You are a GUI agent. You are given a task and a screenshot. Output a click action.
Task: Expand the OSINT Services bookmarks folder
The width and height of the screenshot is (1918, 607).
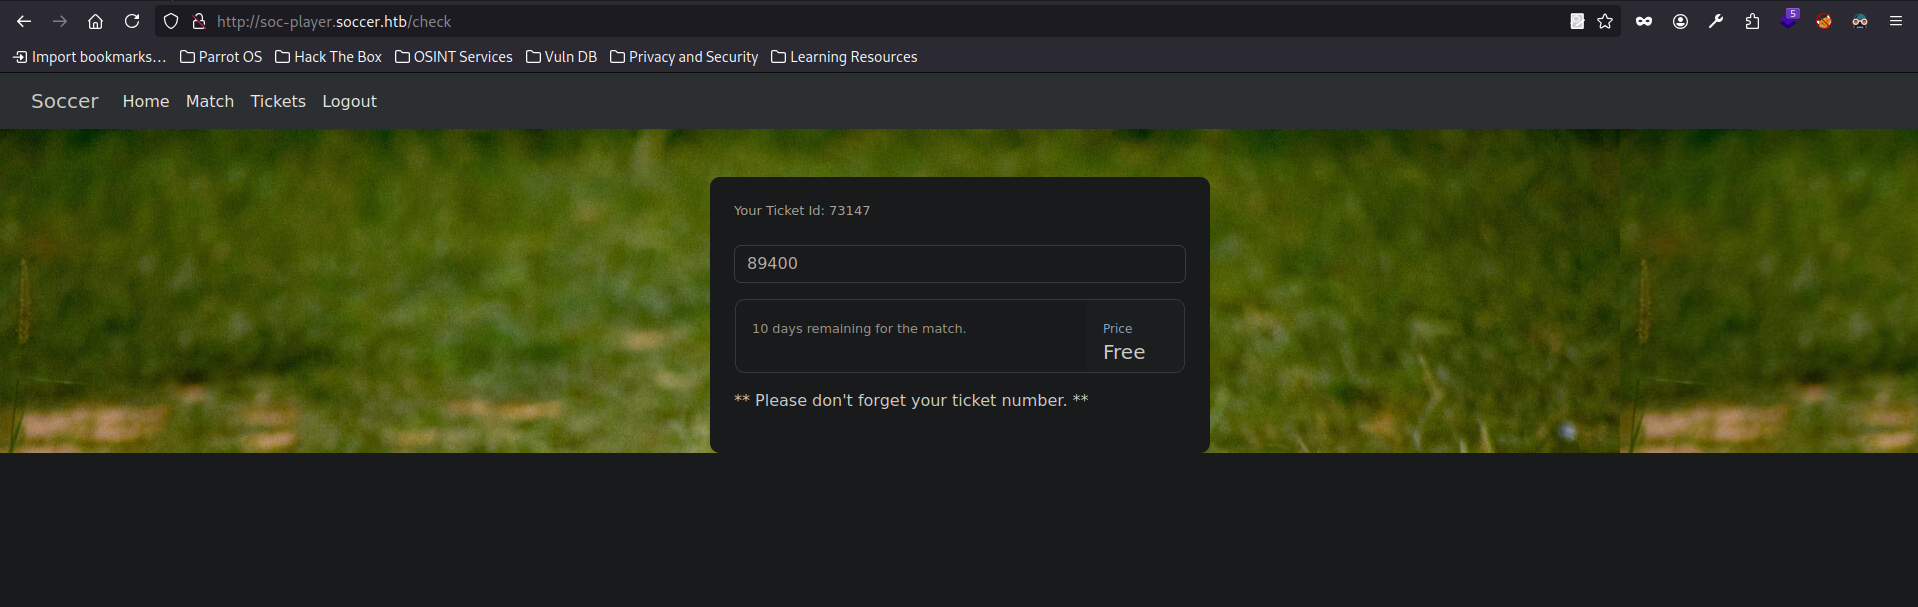454,57
